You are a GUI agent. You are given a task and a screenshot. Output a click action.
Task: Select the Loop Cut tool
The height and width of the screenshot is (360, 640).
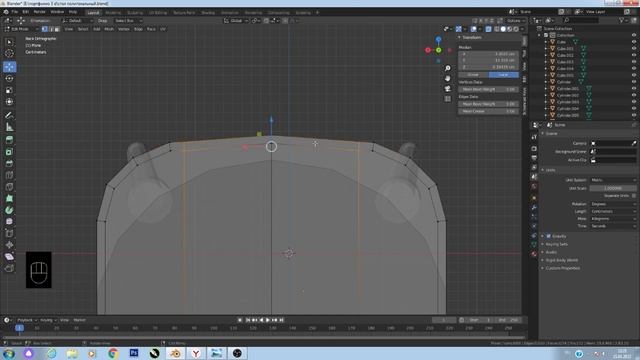click(9, 175)
